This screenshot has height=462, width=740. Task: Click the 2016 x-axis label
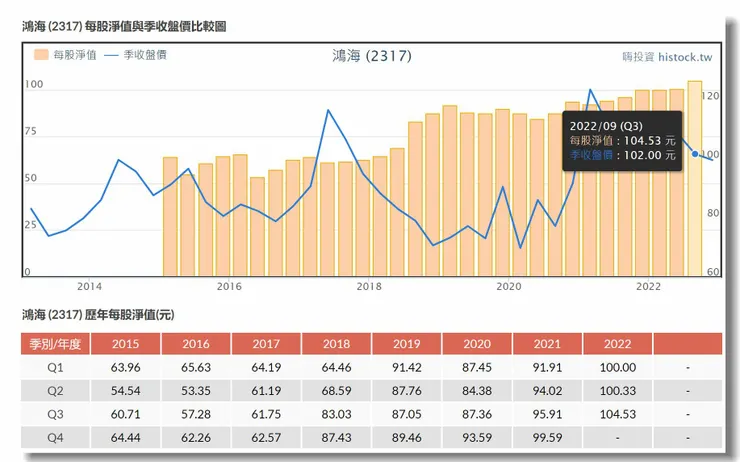(229, 286)
